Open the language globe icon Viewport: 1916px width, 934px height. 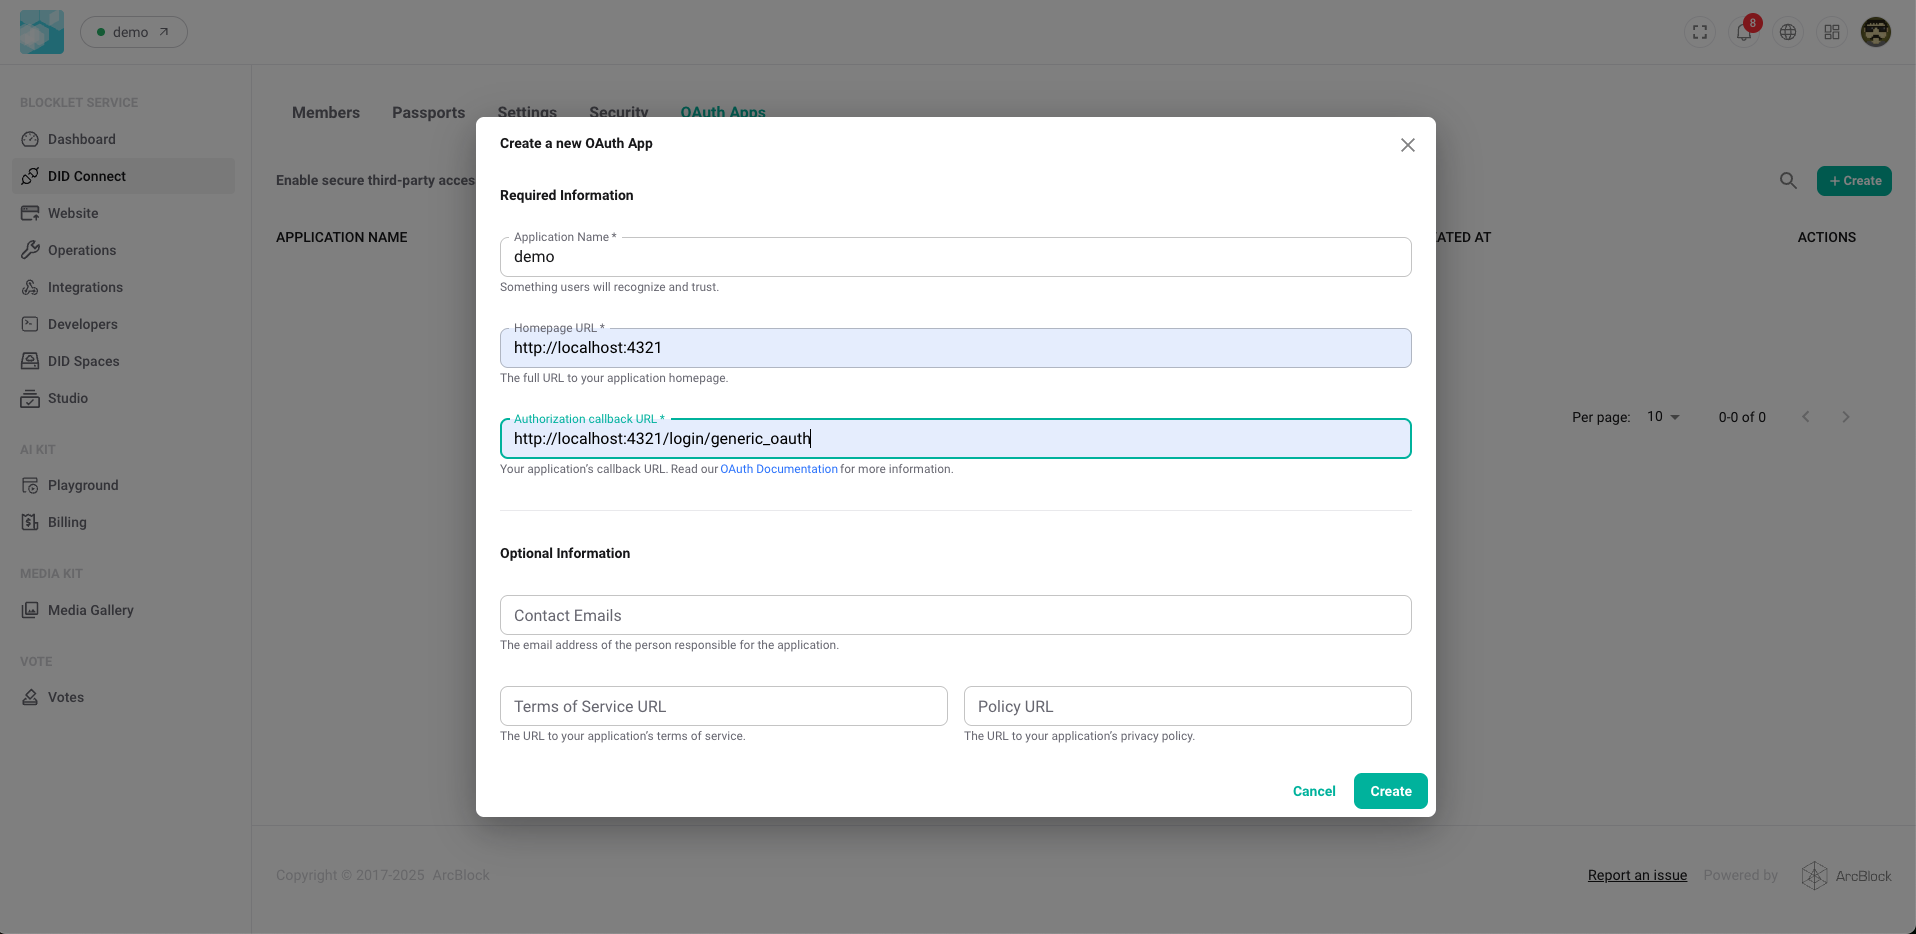click(1787, 32)
